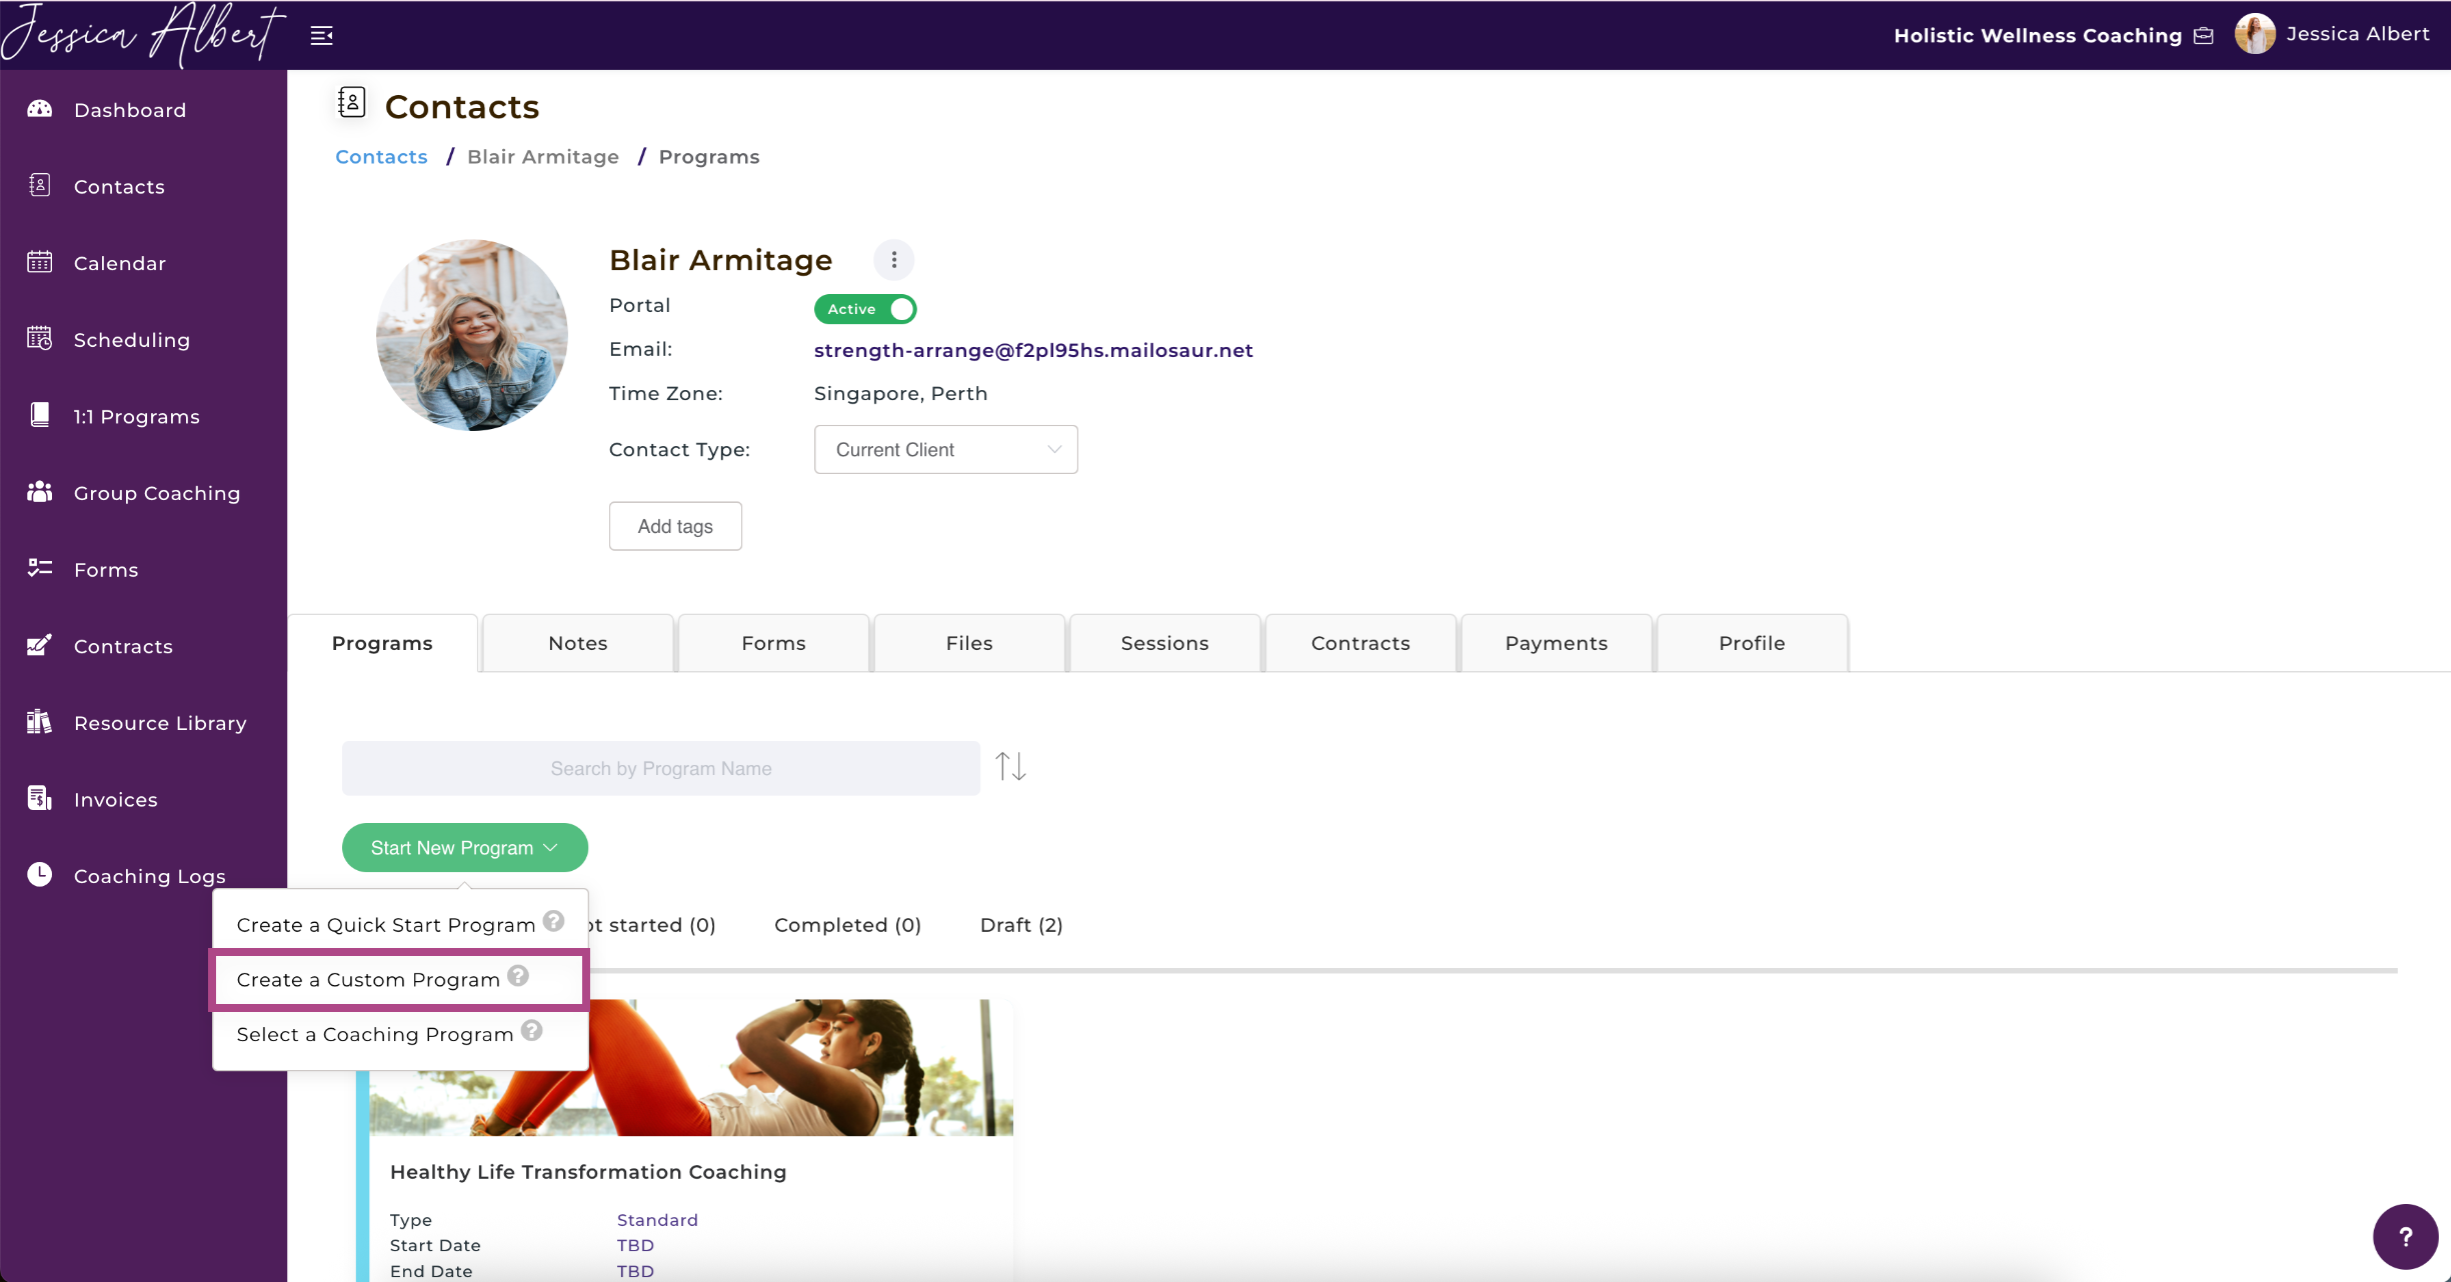Image resolution: width=2451 pixels, height=1282 pixels.
Task: Click the help icon next to Quick Start Program
Action: pos(554,921)
